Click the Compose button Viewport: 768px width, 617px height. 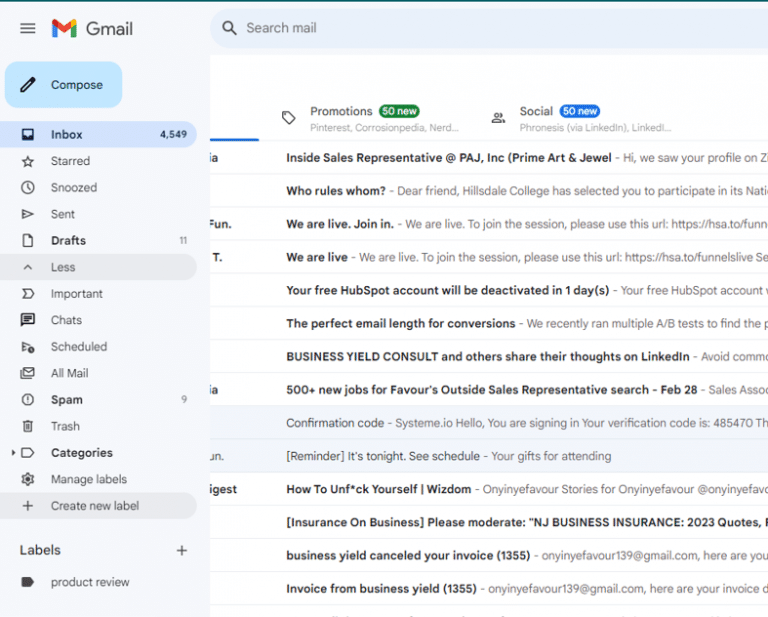click(64, 85)
